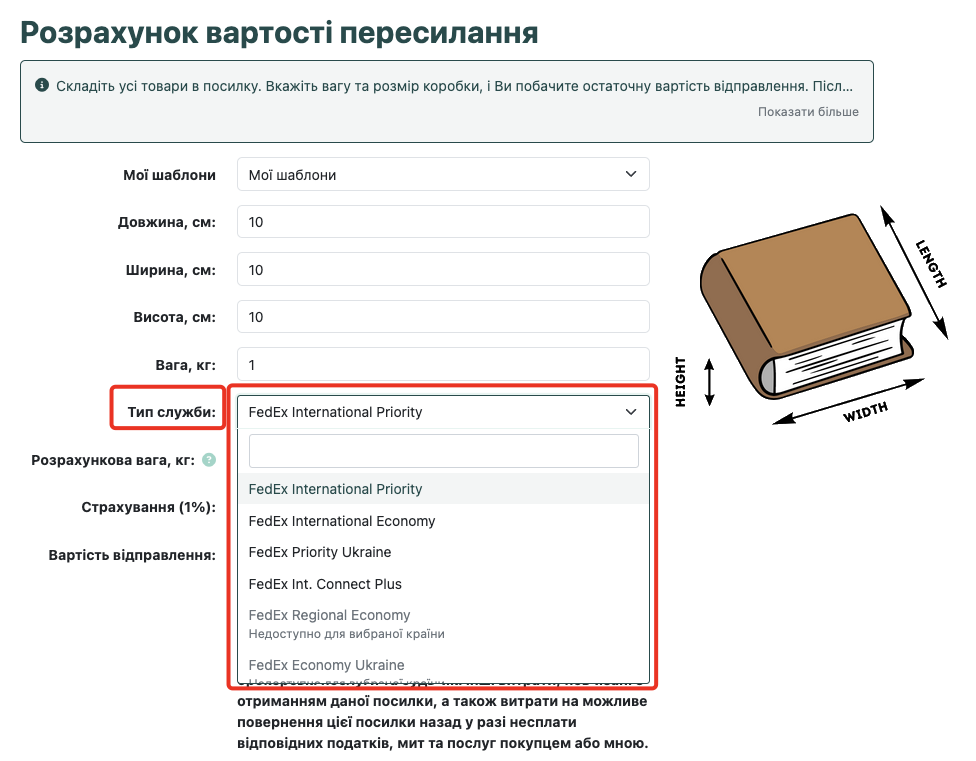Screen dimensions: 976x761
Task: Focus the Довжина, см input field
Action: click(443, 222)
